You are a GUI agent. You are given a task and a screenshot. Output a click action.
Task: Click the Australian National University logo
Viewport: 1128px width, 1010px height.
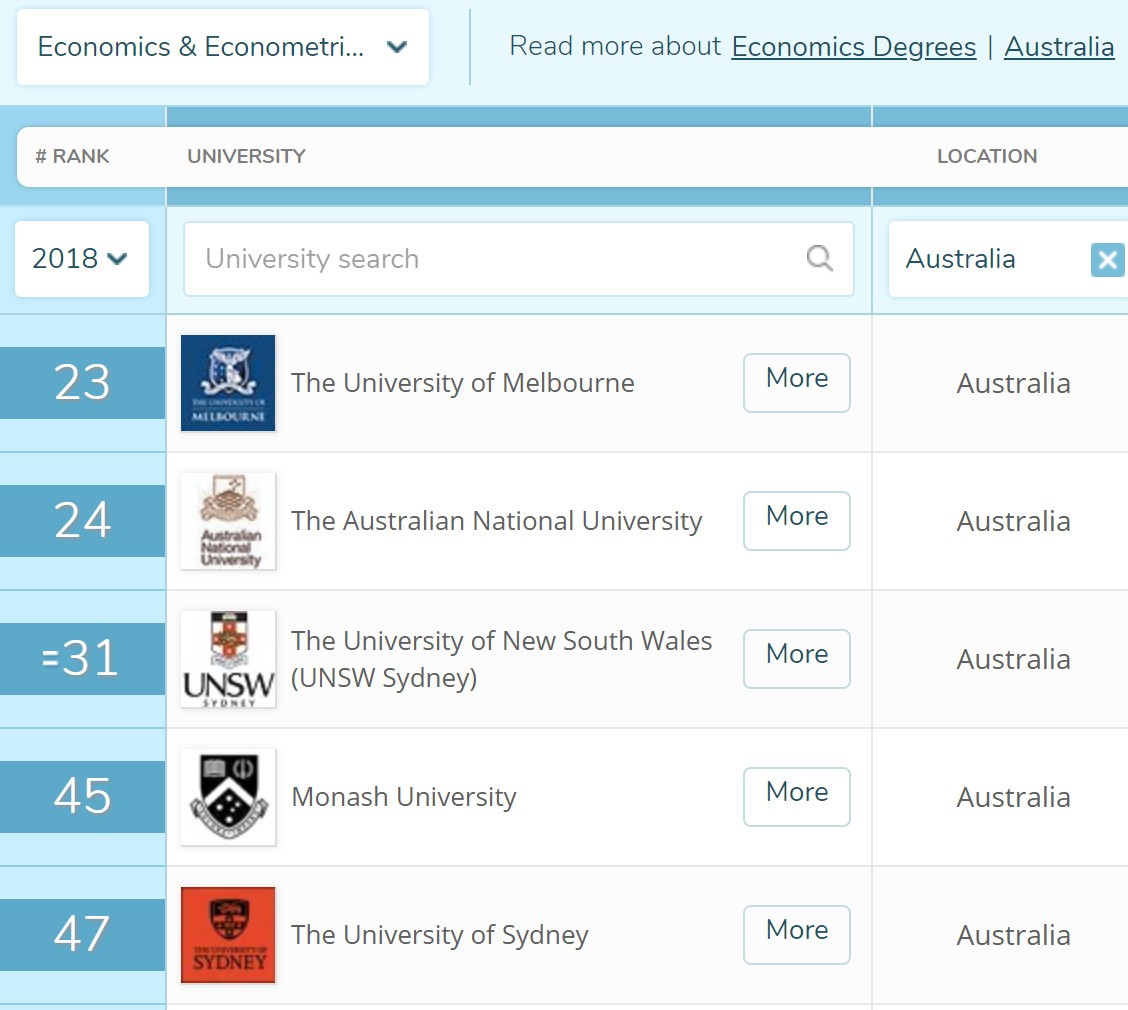228,521
